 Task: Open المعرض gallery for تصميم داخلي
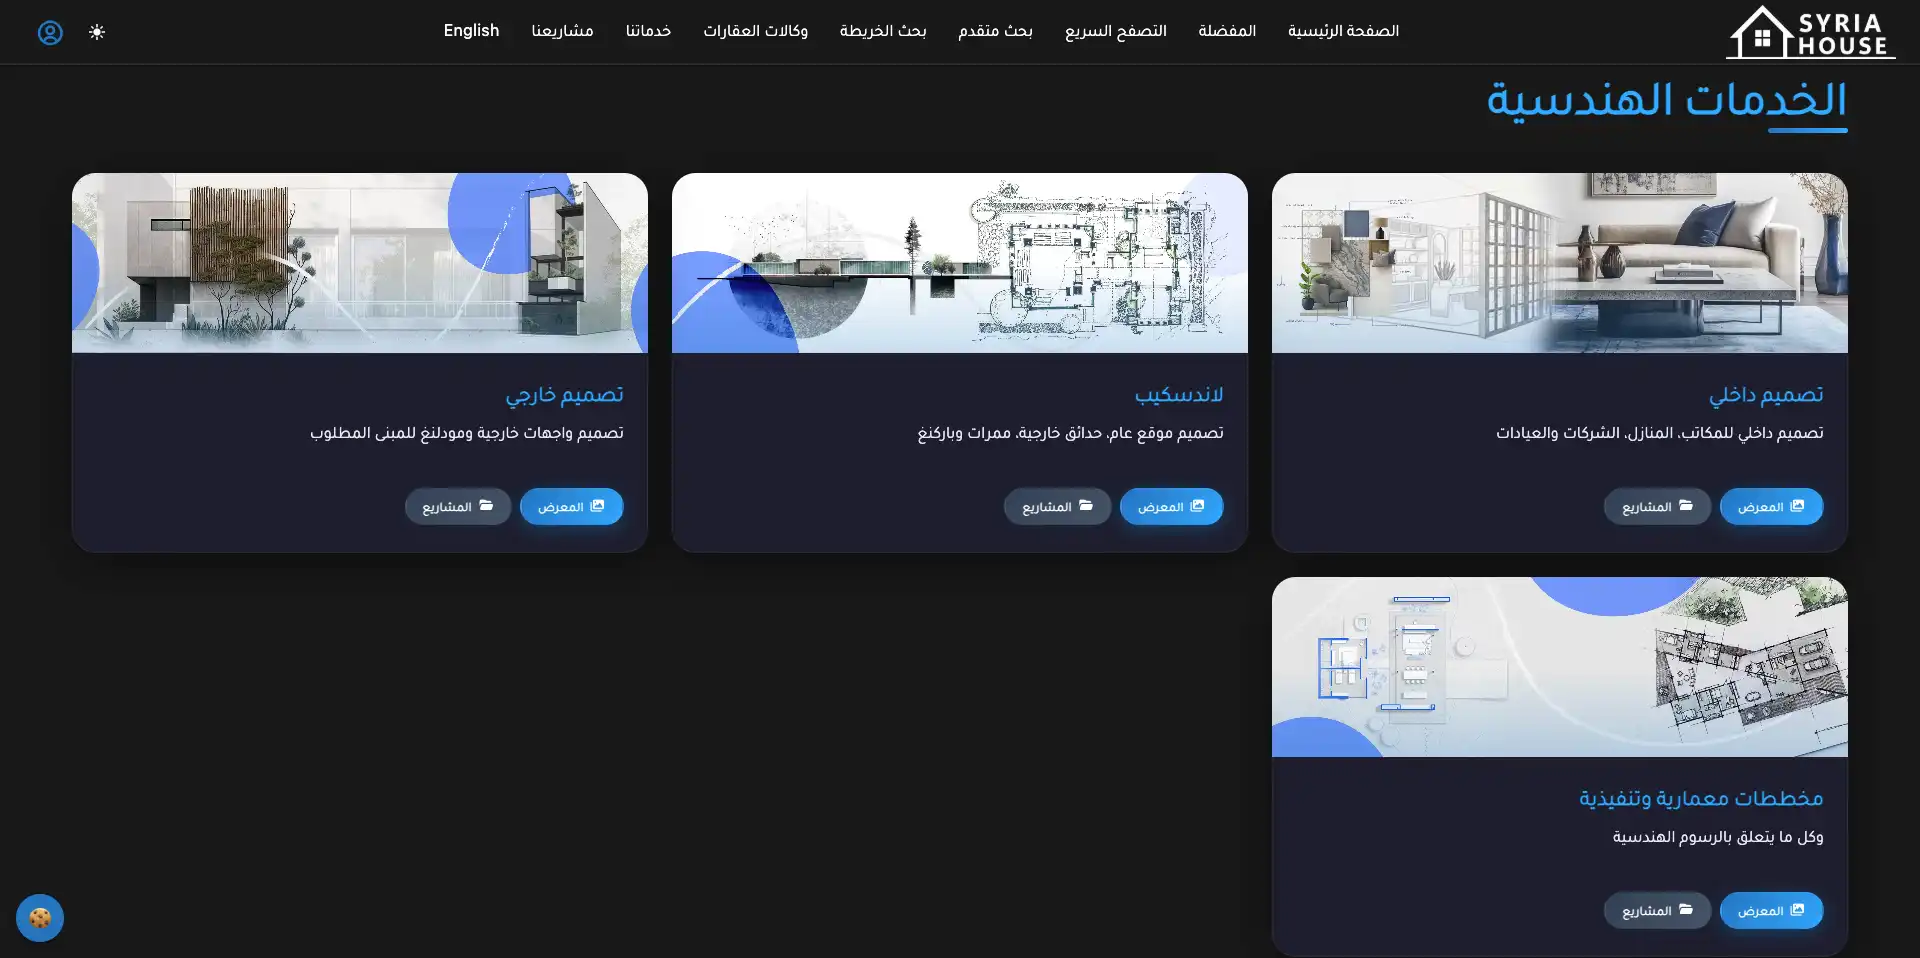point(1771,507)
